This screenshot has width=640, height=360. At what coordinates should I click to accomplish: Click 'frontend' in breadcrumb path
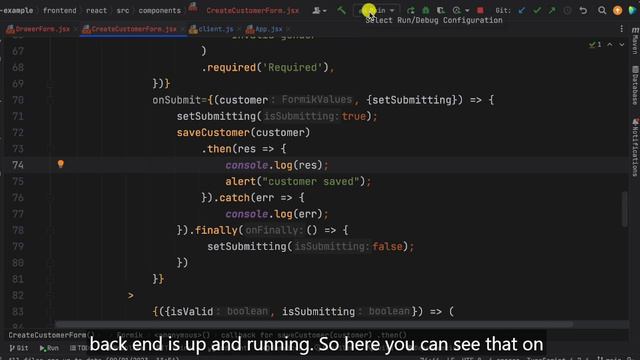60,10
